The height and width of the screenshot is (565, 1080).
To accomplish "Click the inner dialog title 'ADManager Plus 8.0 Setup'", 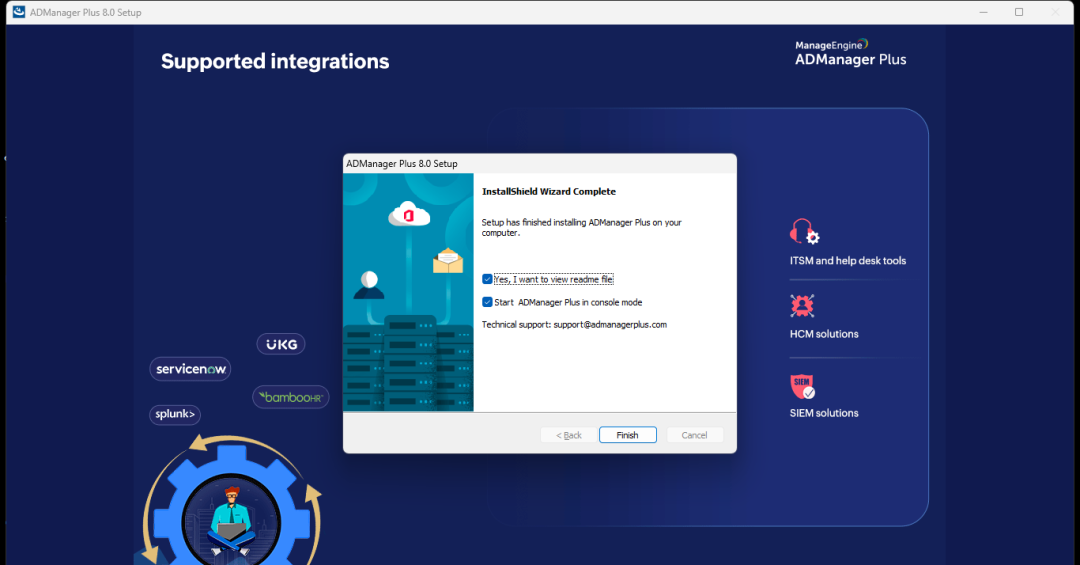I will click(402, 164).
